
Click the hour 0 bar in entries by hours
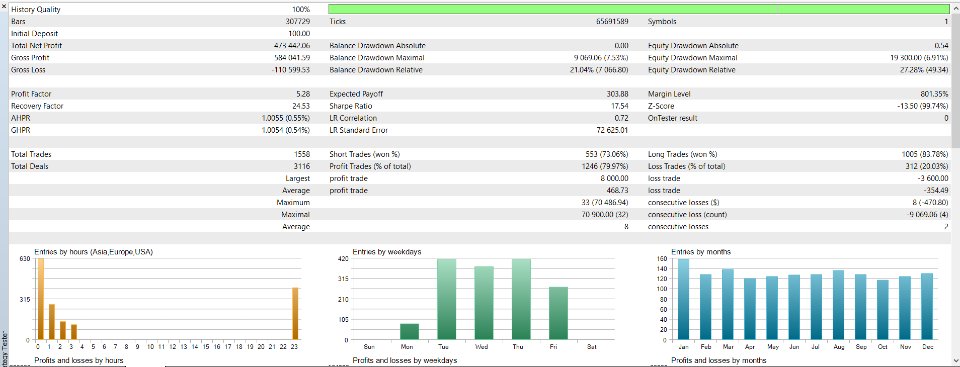click(x=40, y=299)
